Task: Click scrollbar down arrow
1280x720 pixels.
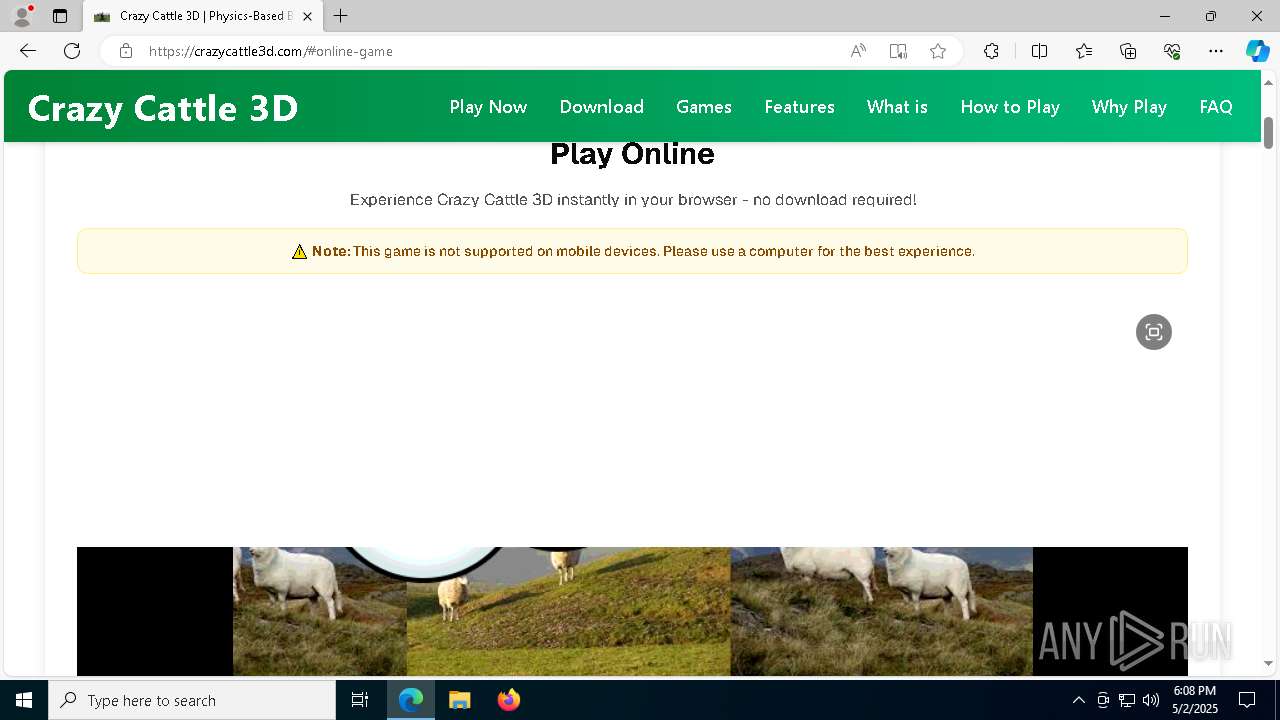Action: click(1268, 663)
